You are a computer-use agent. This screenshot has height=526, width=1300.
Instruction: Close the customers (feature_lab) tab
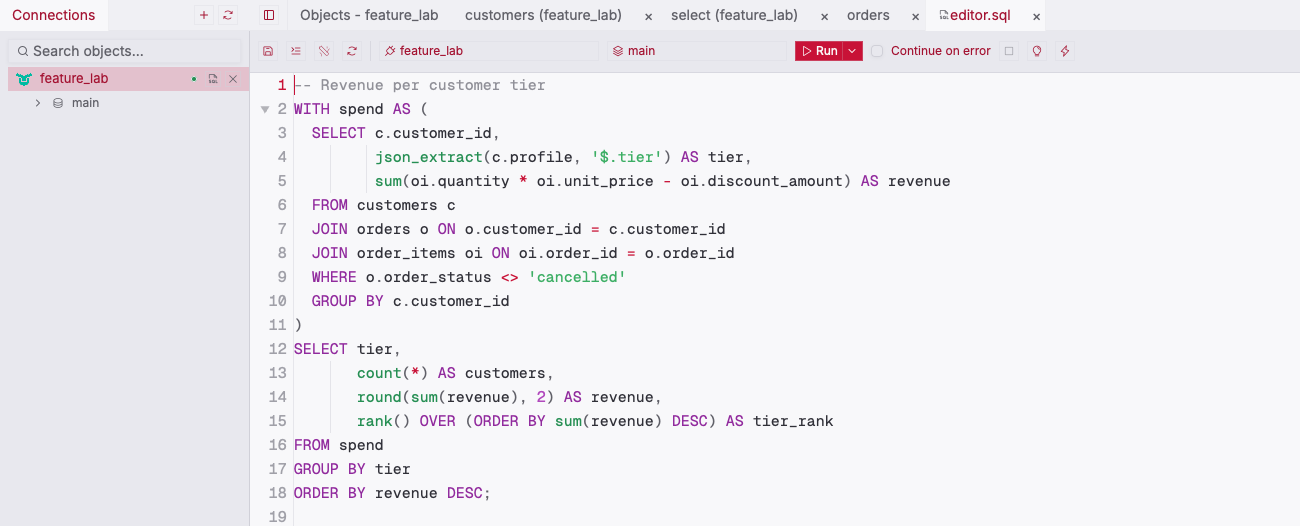coord(648,17)
